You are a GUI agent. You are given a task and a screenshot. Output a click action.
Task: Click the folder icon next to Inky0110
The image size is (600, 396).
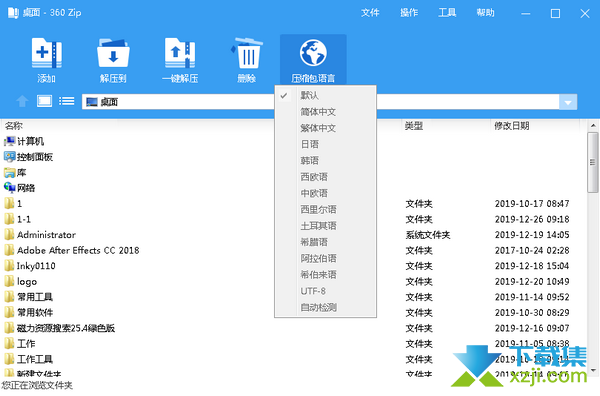[9, 266]
